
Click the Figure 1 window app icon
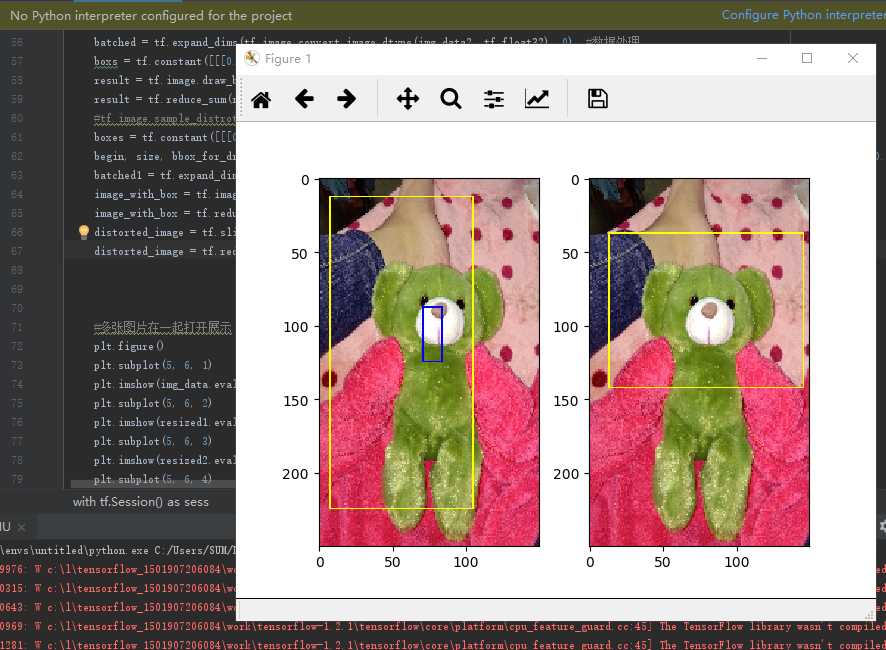(251, 58)
